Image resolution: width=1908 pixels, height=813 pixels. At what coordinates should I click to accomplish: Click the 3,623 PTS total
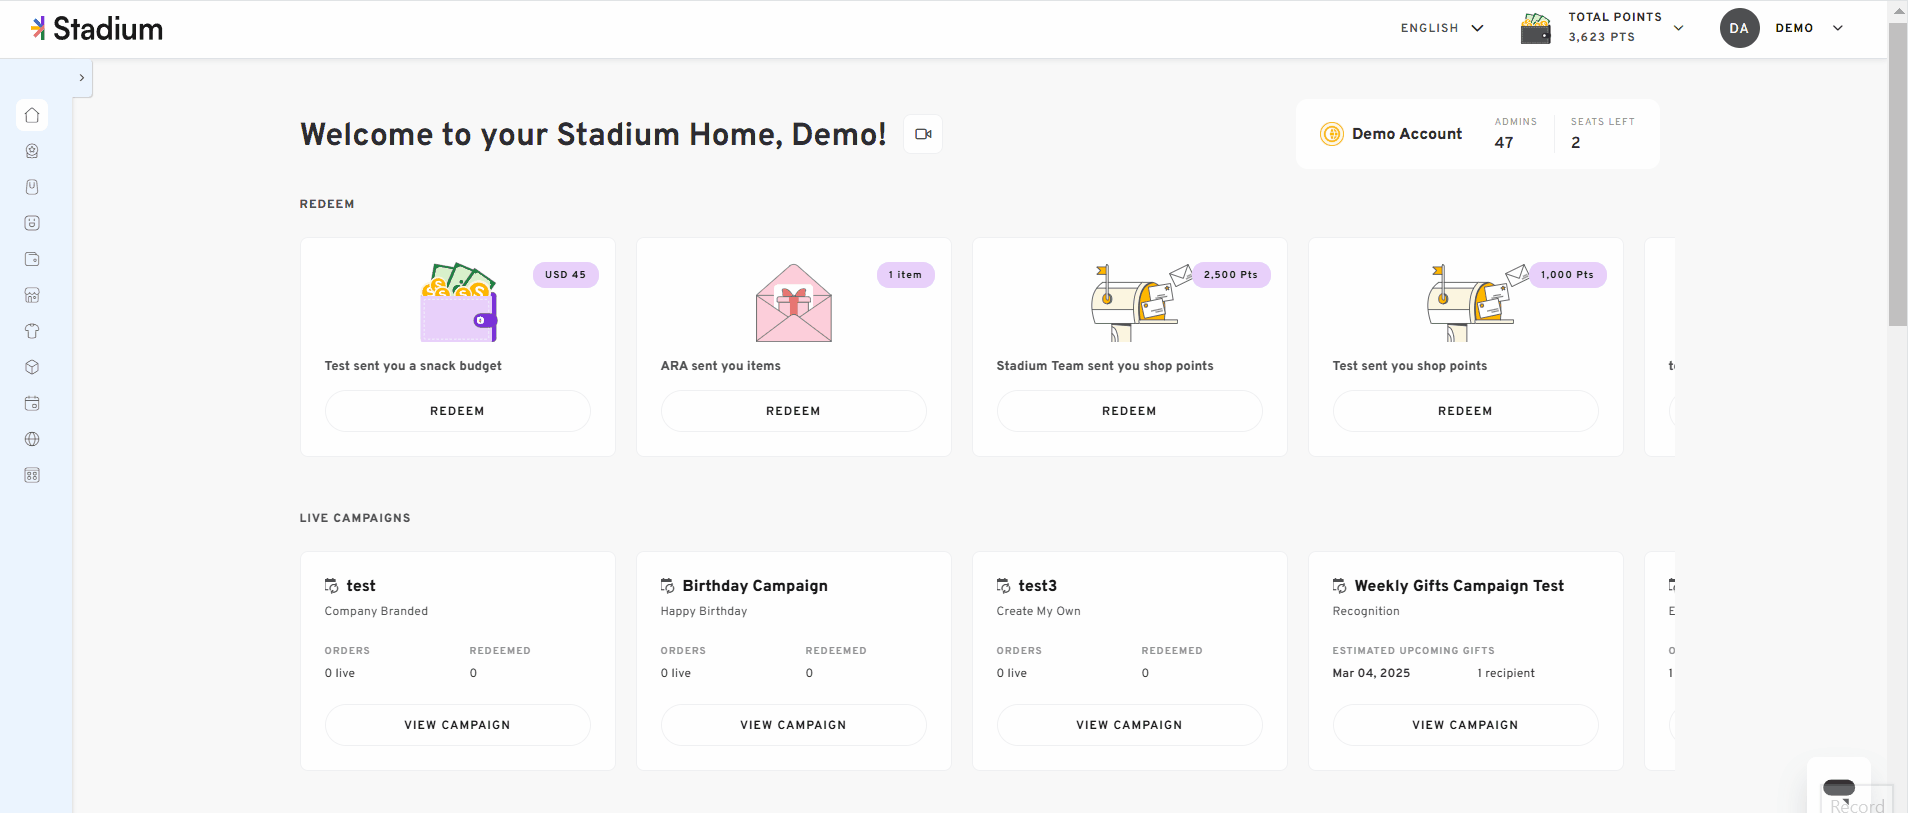click(1602, 37)
